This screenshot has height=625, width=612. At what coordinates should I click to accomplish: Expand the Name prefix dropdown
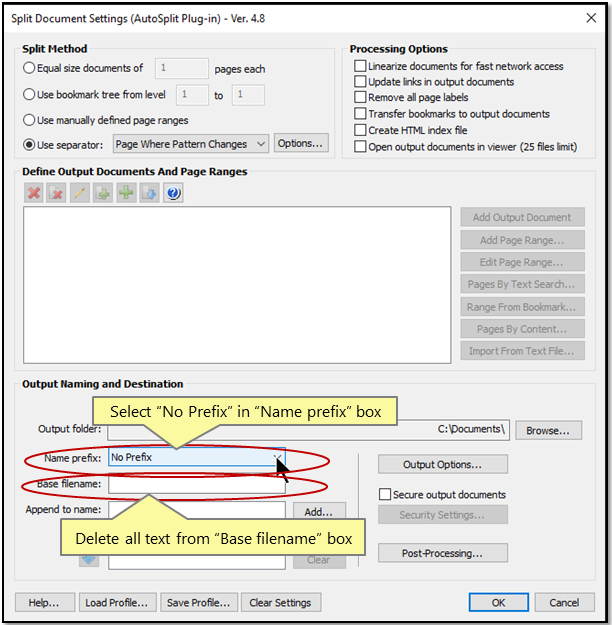[x=277, y=458]
